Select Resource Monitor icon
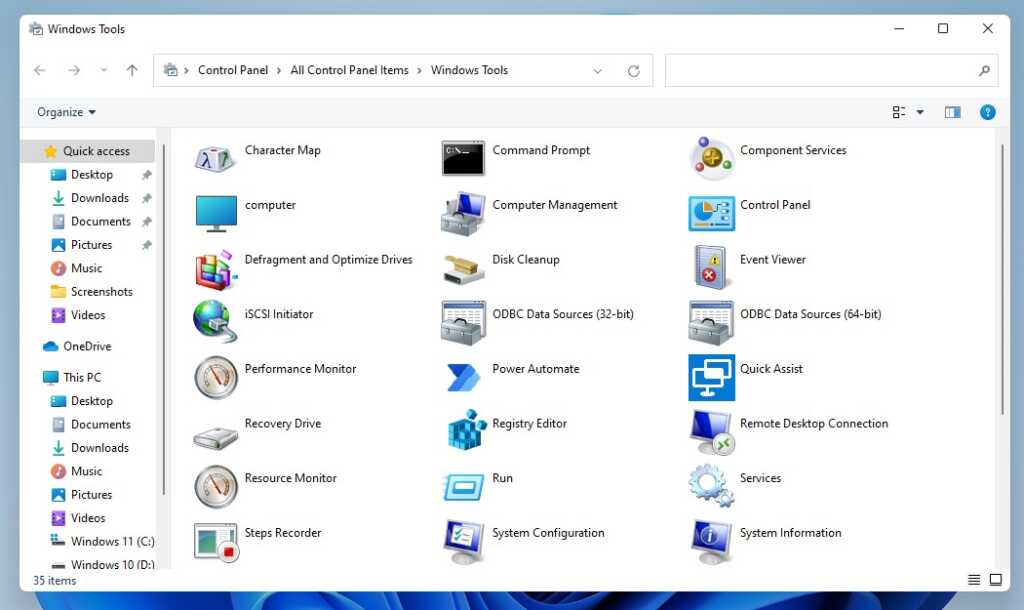 click(216, 487)
